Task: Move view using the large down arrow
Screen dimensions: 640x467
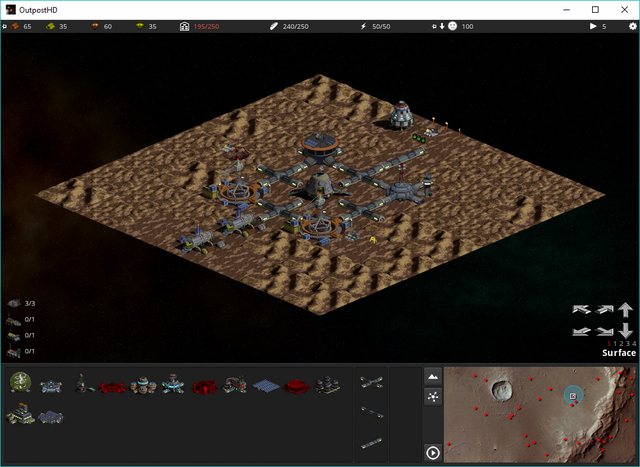Action: [x=625, y=330]
